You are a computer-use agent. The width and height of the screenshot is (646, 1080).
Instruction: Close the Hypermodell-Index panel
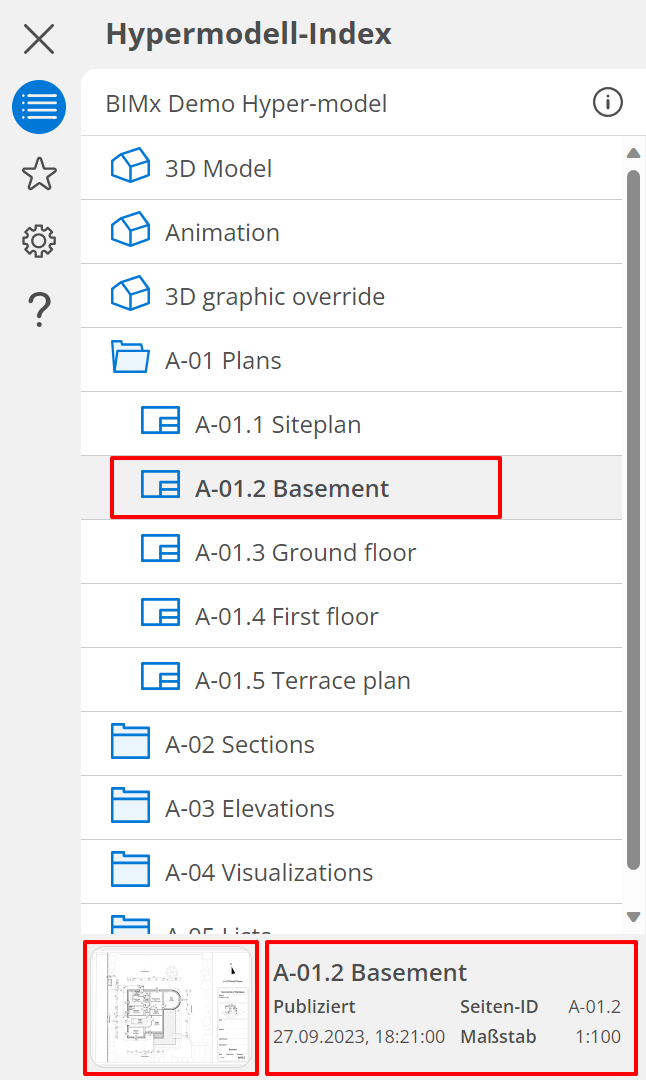tap(39, 39)
